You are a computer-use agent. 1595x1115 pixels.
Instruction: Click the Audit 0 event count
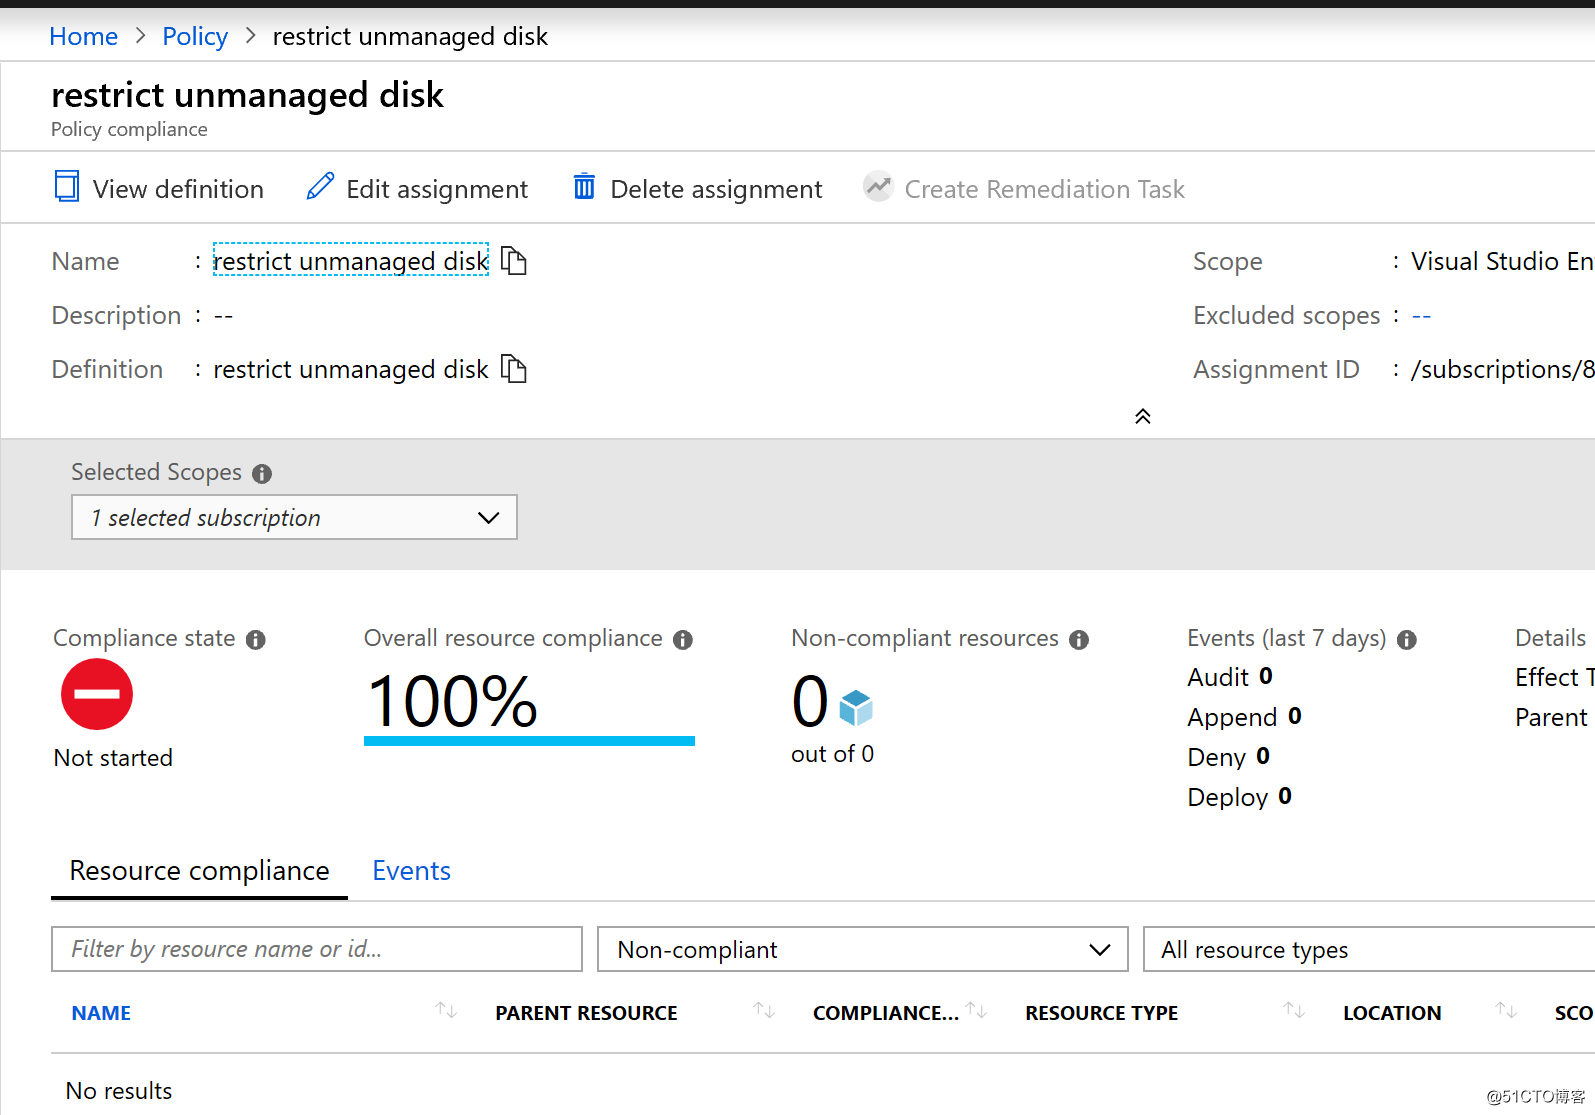1230,677
